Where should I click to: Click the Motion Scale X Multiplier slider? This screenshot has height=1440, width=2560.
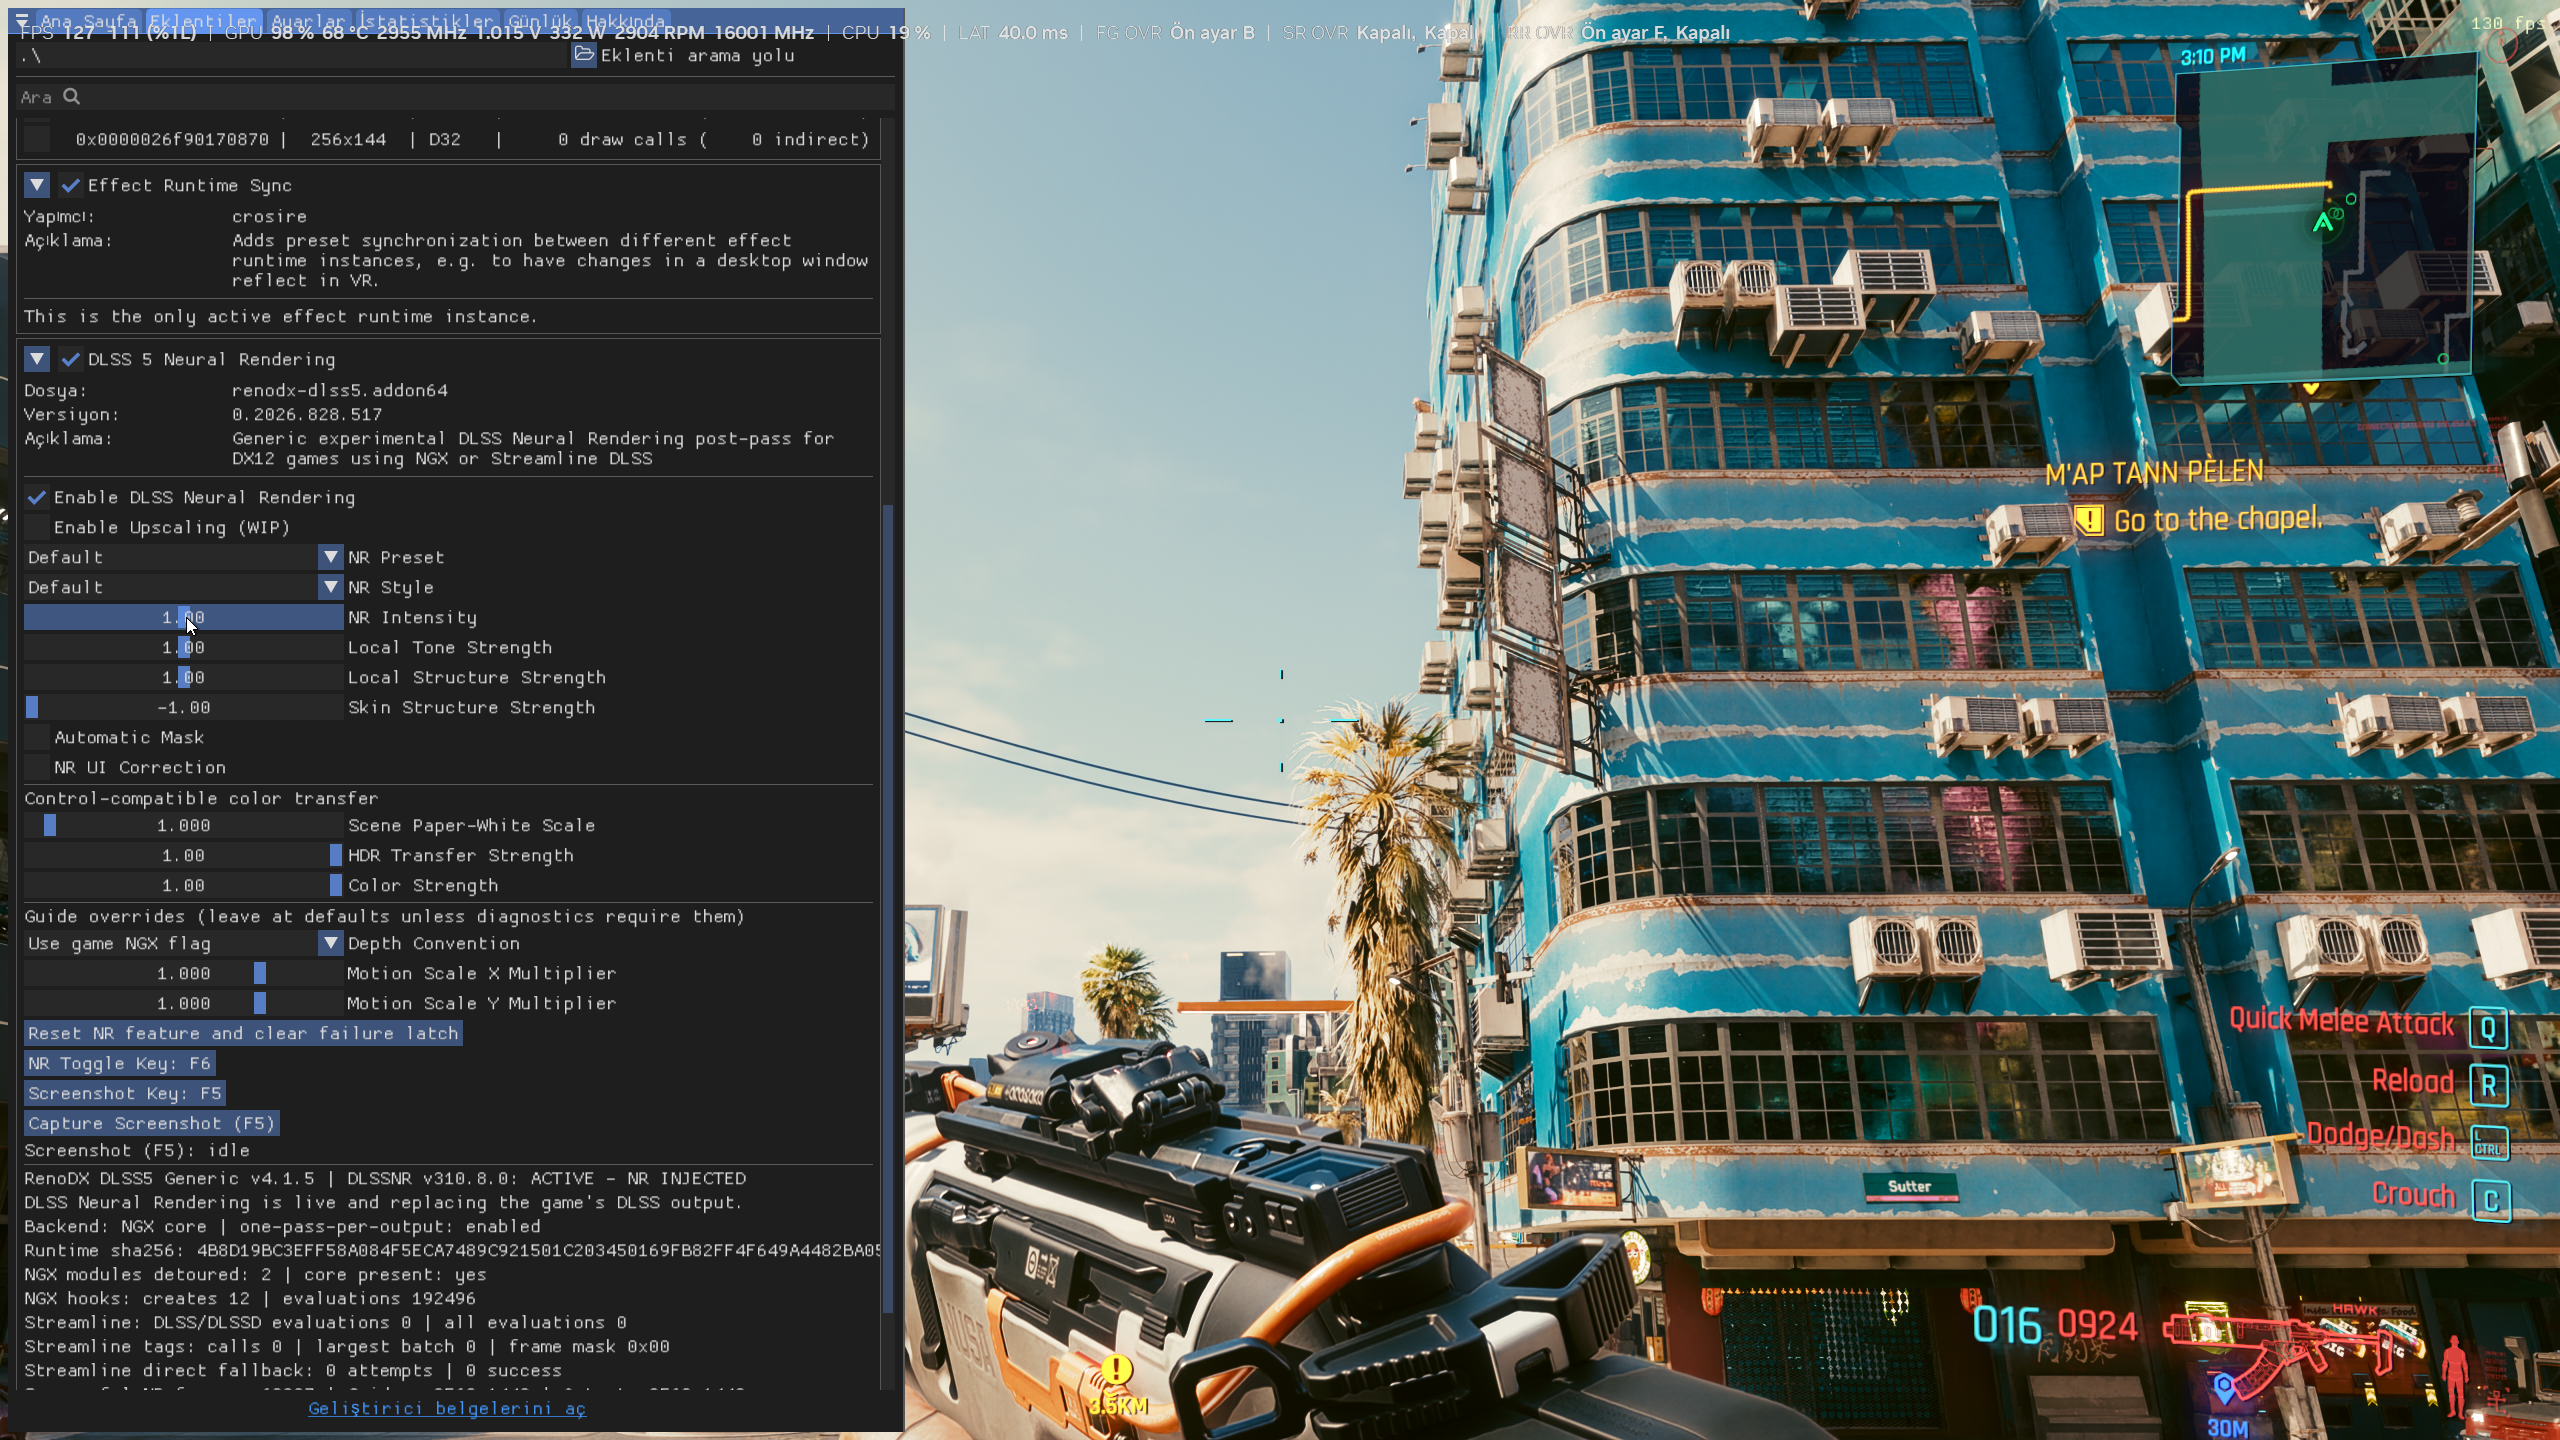point(184,973)
